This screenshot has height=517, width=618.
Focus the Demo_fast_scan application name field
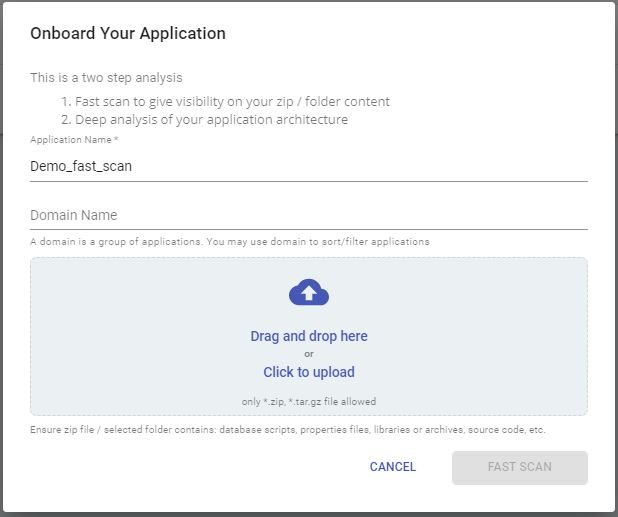tap(309, 166)
